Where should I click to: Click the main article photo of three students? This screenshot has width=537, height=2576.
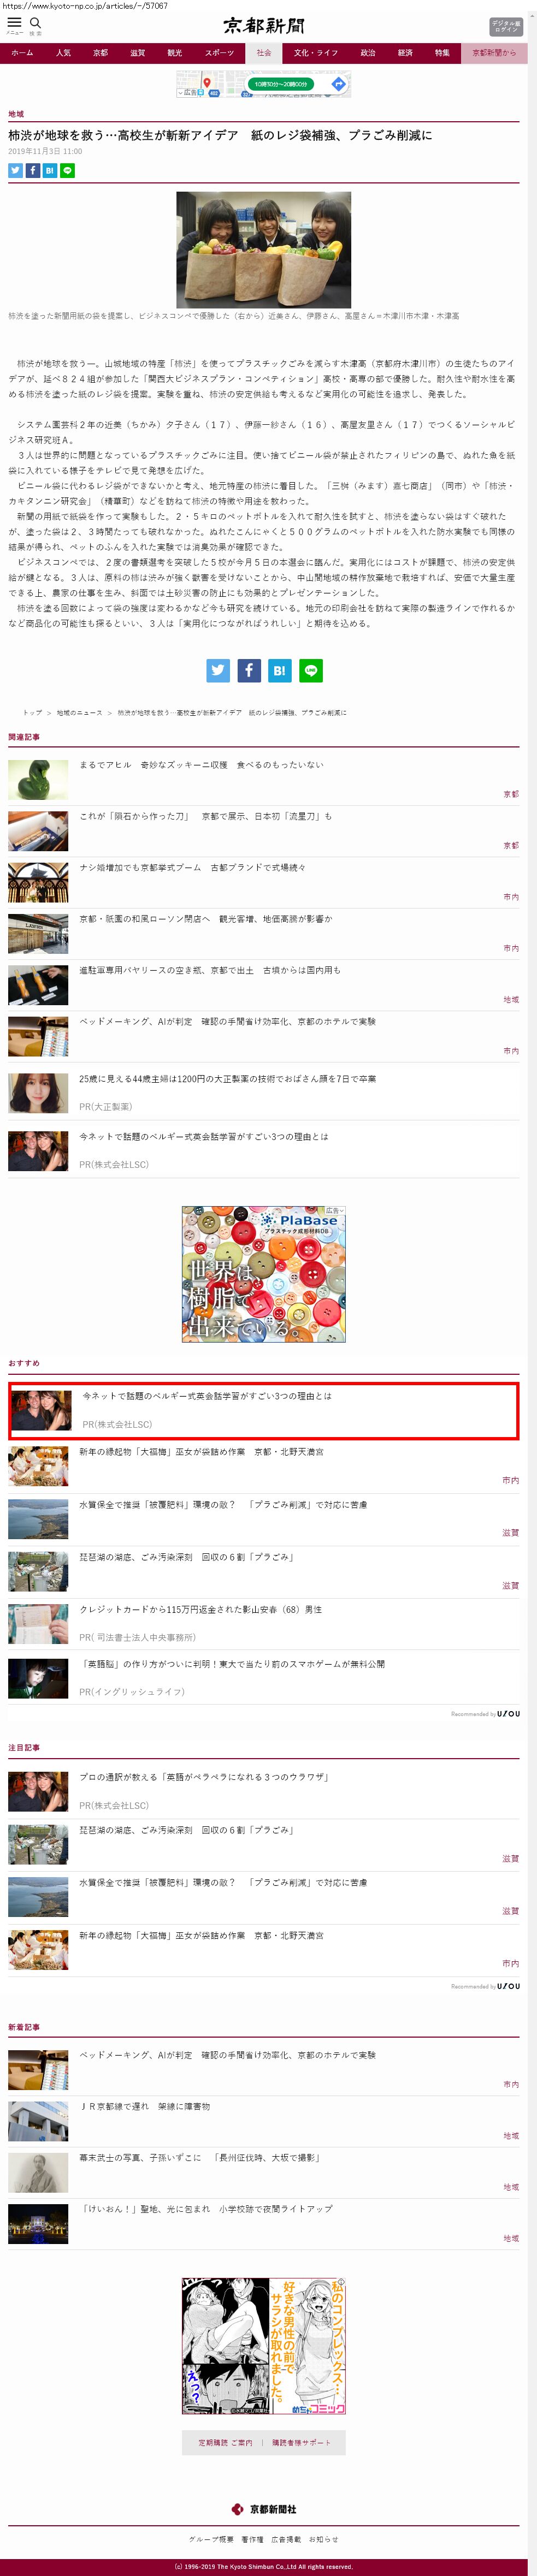click(x=264, y=249)
